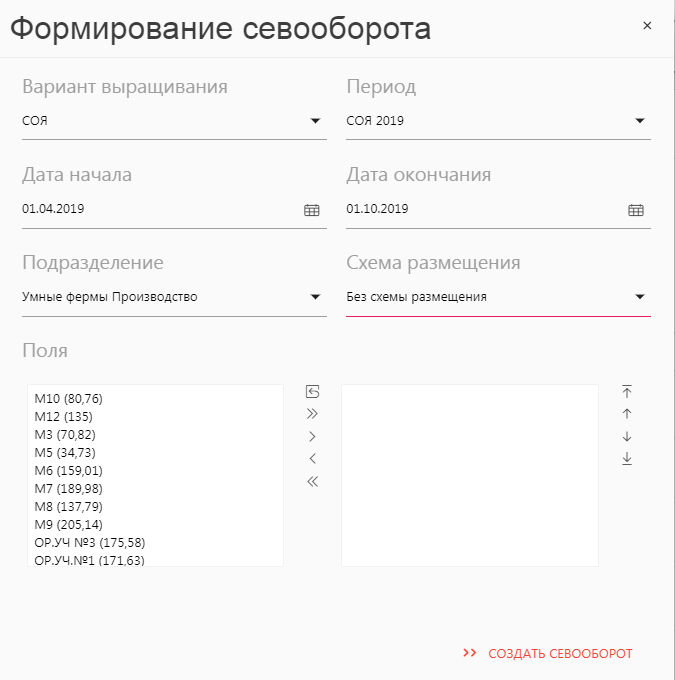Expand the Период dropdown
Viewport: 675px width, 680px height.
(640, 122)
